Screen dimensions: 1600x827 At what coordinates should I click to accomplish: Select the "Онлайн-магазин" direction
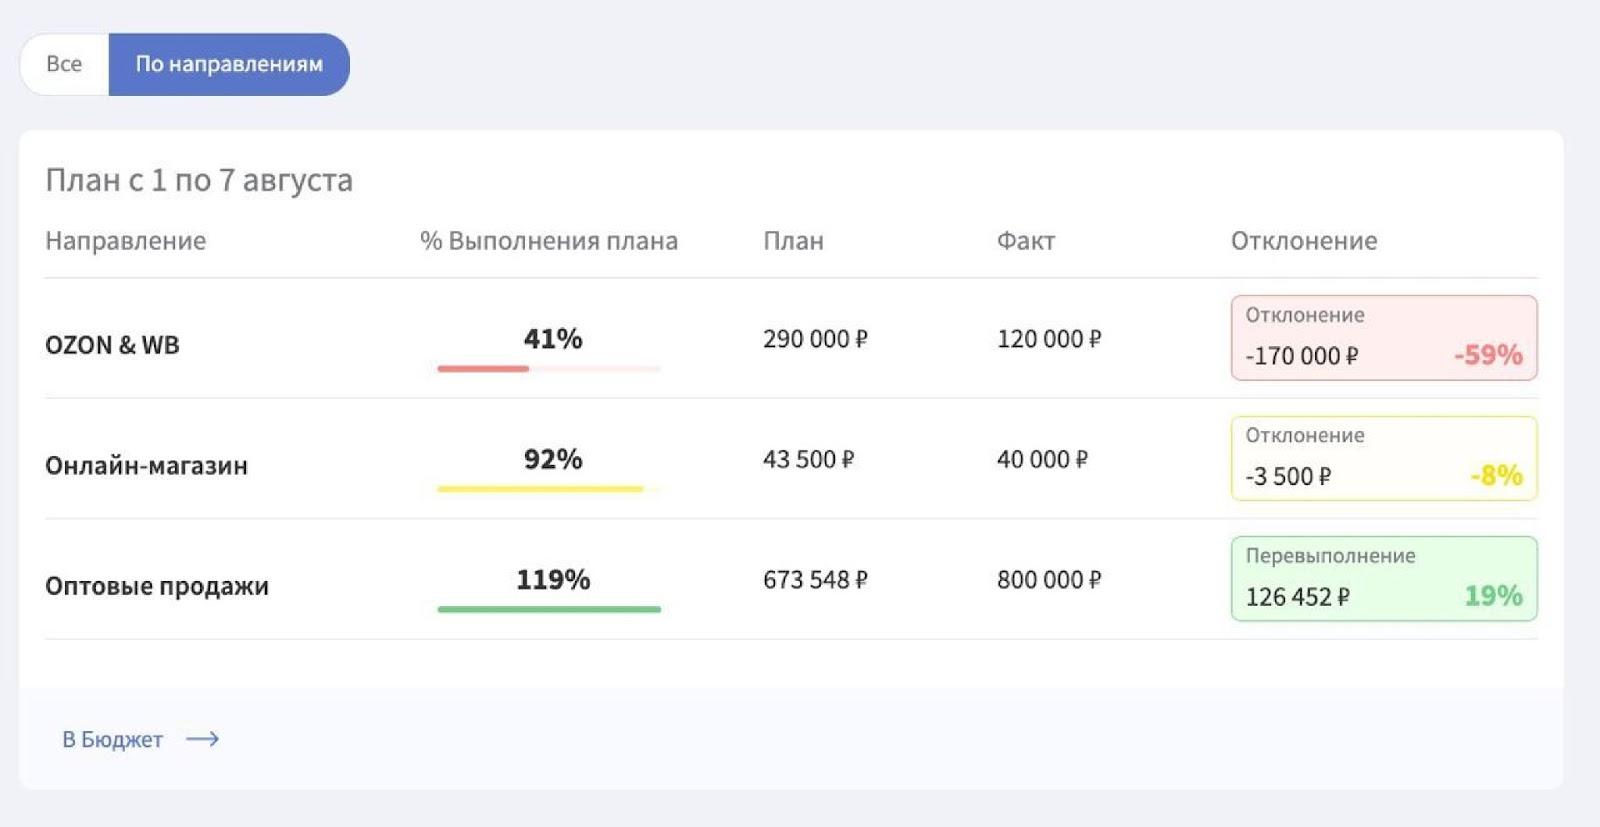point(146,466)
